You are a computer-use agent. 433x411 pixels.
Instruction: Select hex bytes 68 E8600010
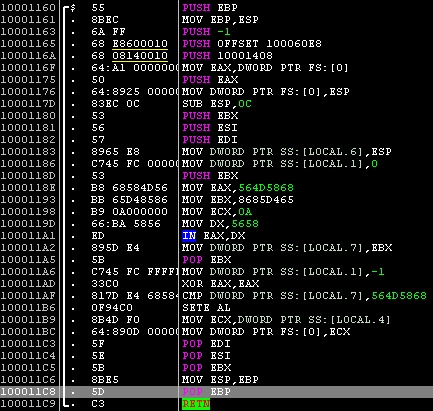pyautogui.click(x=129, y=44)
